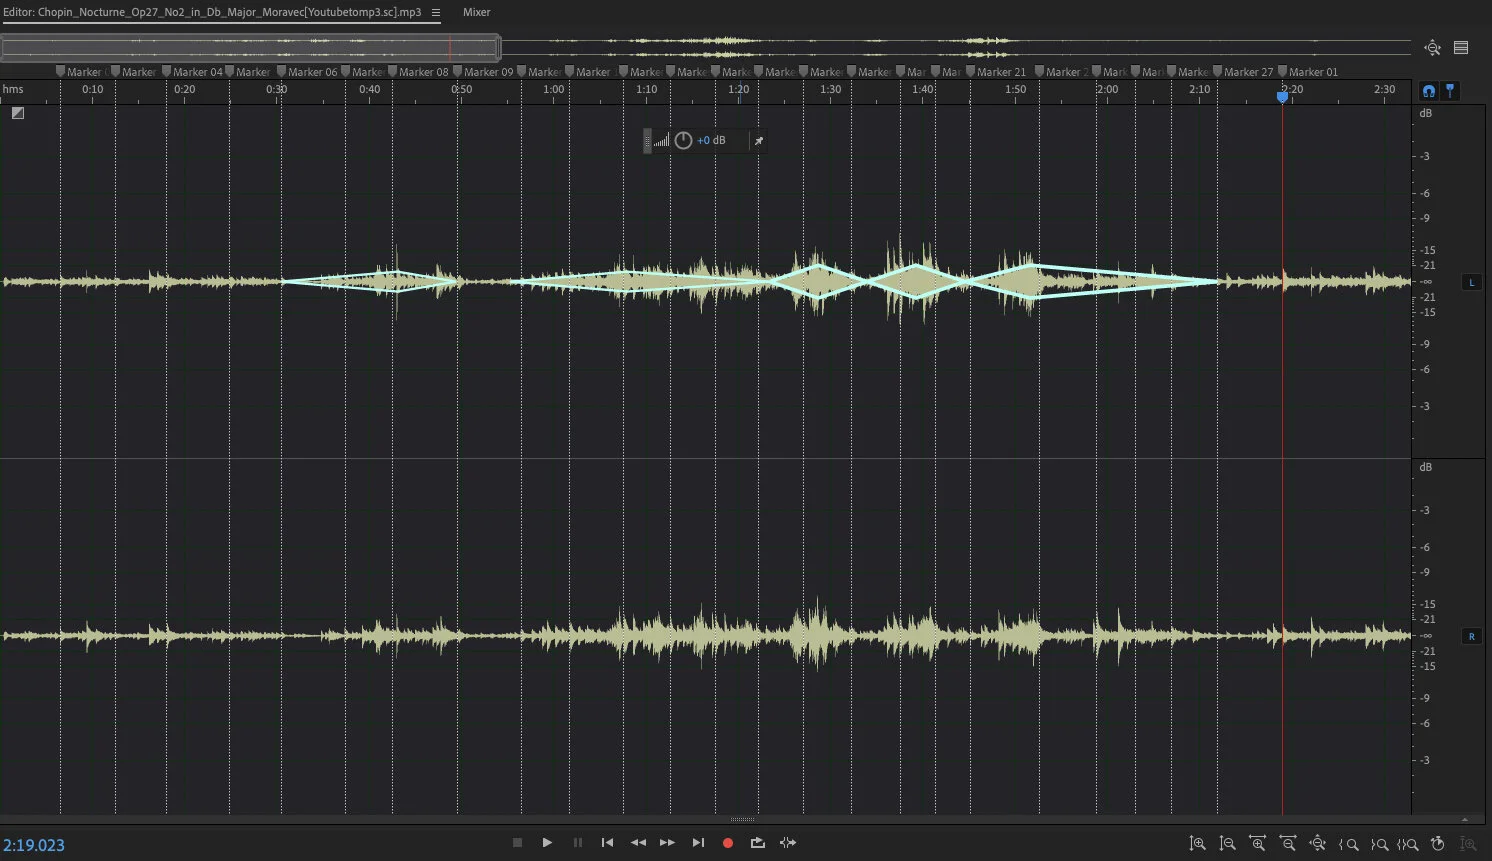Image resolution: width=1492 pixels, height=861 pixels.
Task: Click Zoom Out Time icon
Action: tap(1288, 844)
